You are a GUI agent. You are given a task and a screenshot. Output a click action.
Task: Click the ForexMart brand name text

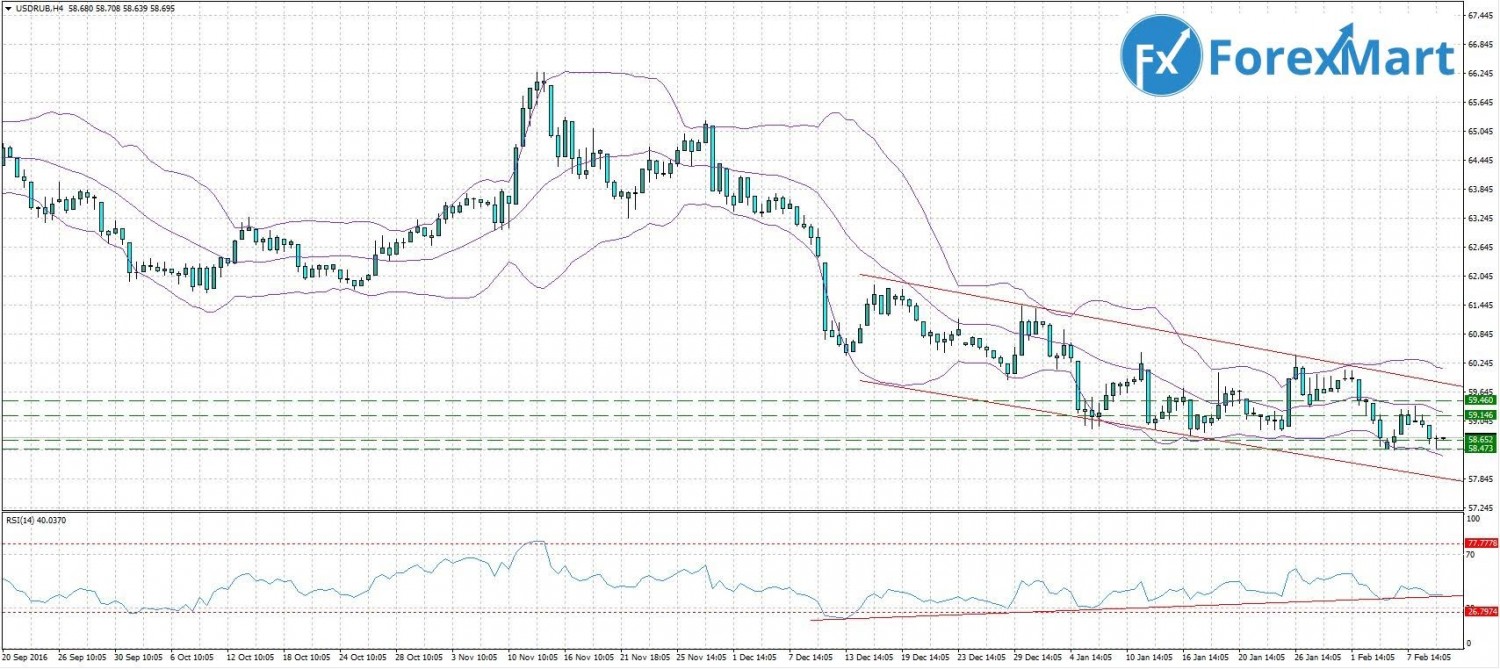(1330, 57)
